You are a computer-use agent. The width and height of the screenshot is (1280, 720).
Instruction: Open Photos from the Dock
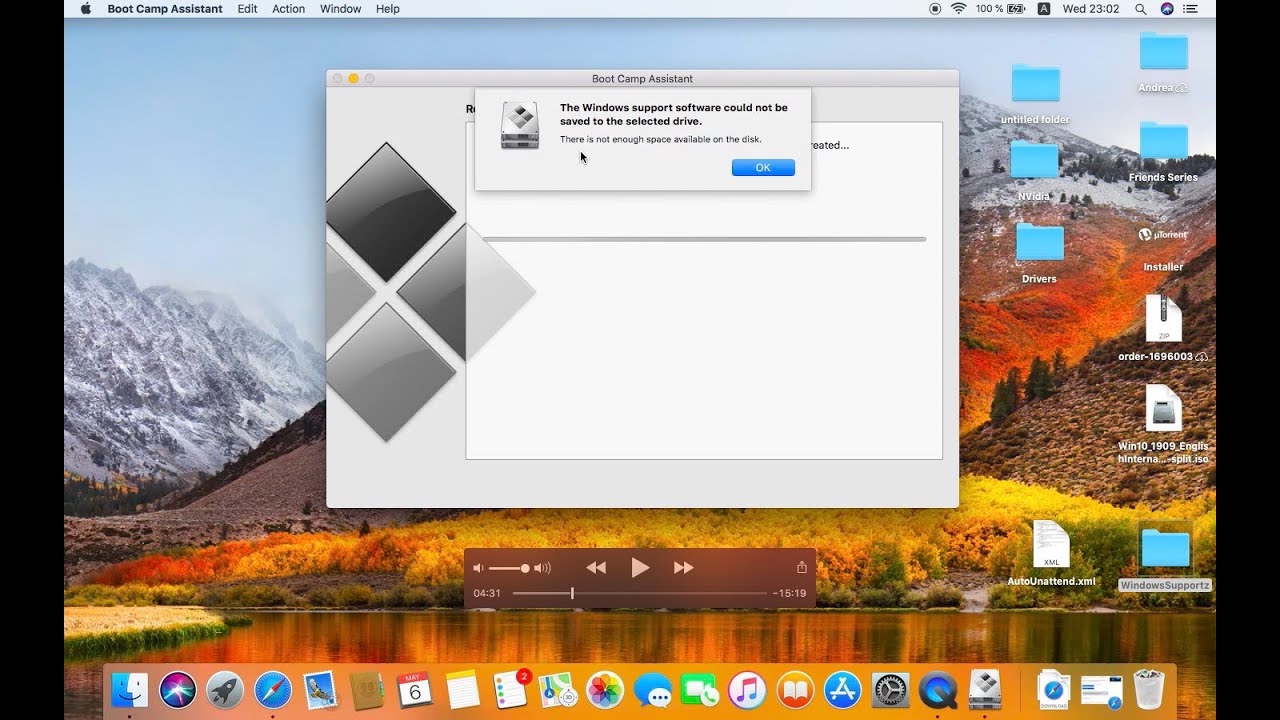pos(605,690)
